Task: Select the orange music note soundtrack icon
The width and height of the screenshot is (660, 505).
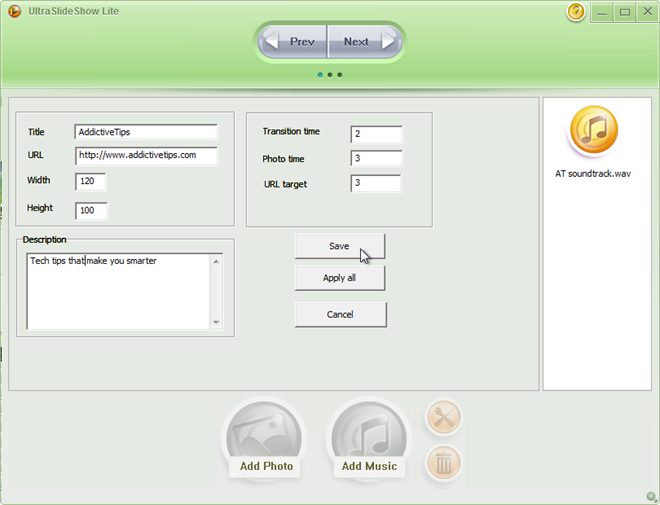Action: (x=593, y=130)
